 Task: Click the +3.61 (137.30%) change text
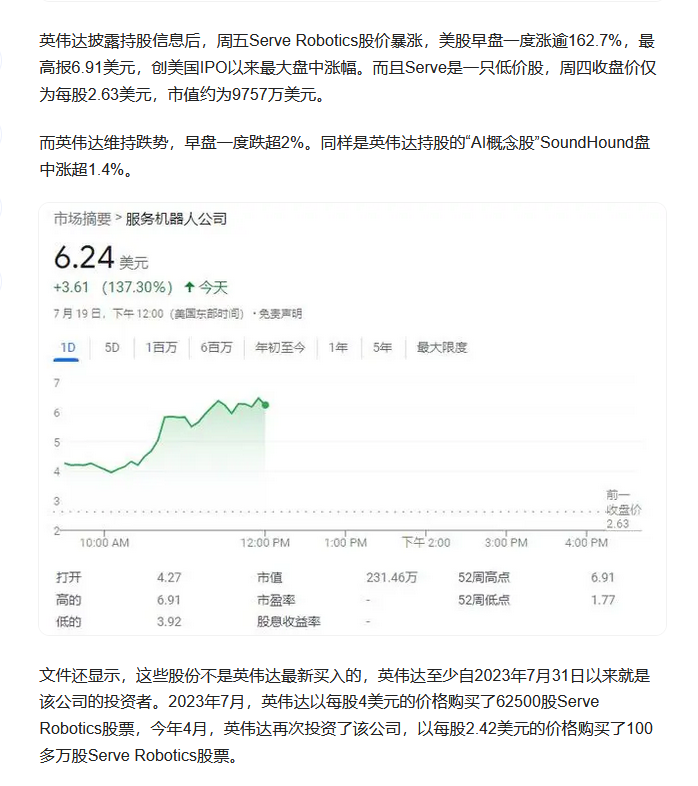pyautogui.click(x=113, y=287)
